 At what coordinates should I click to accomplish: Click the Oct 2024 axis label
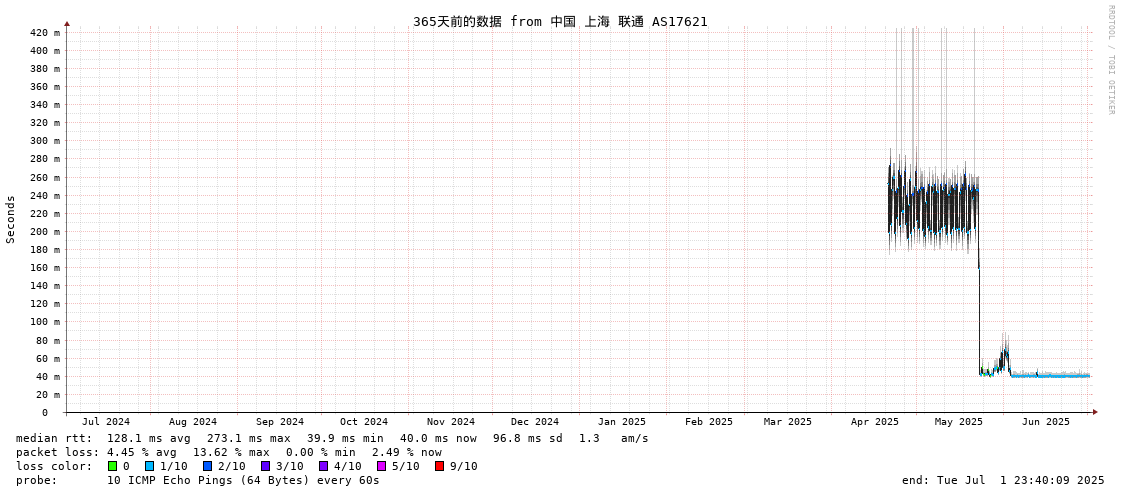point(364,422)
